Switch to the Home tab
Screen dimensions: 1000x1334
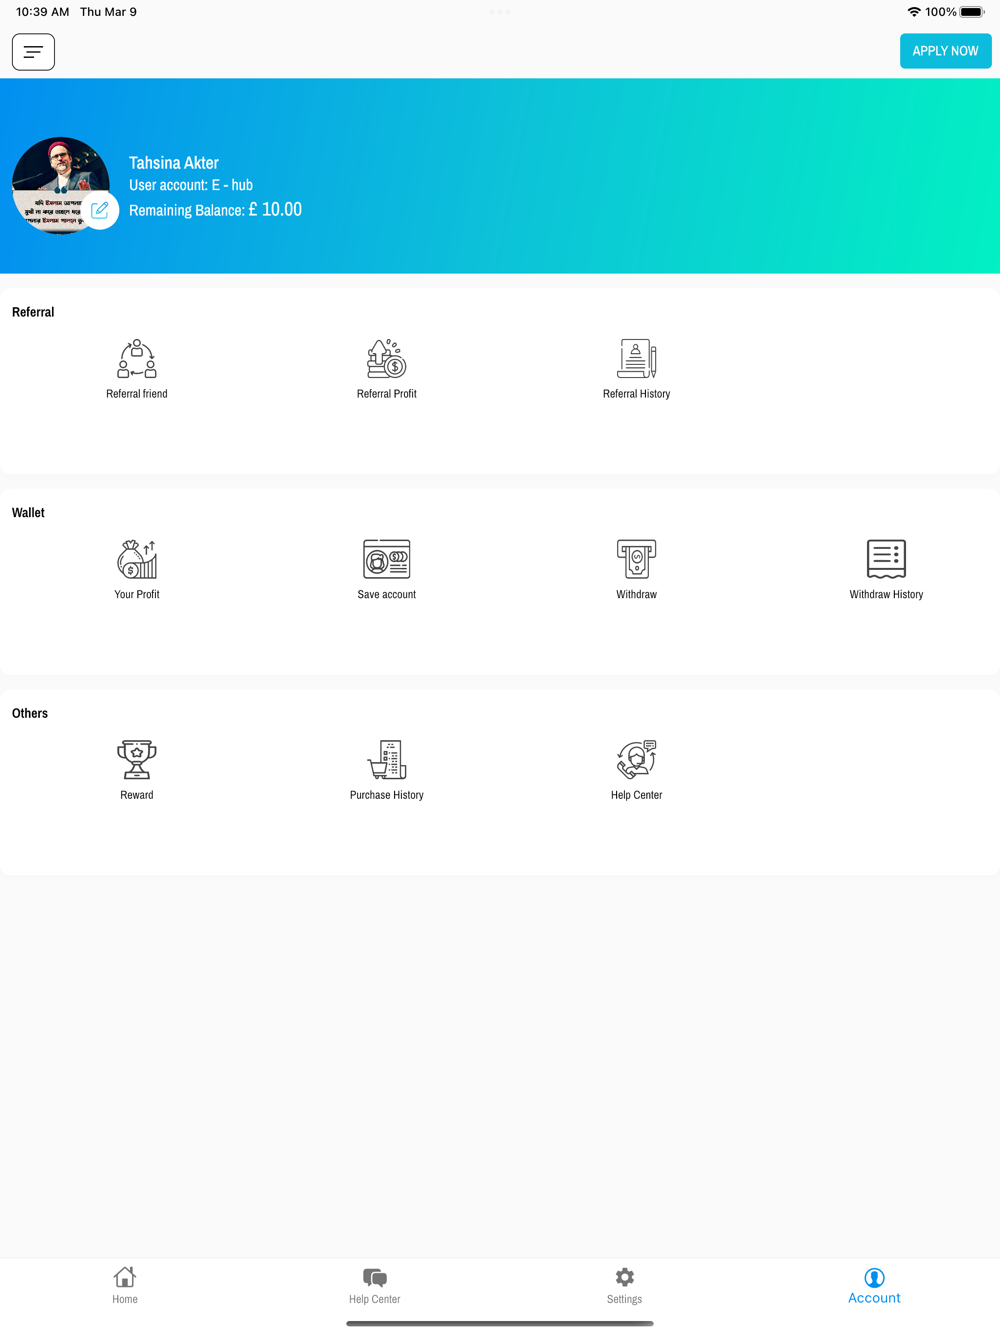125,1286
